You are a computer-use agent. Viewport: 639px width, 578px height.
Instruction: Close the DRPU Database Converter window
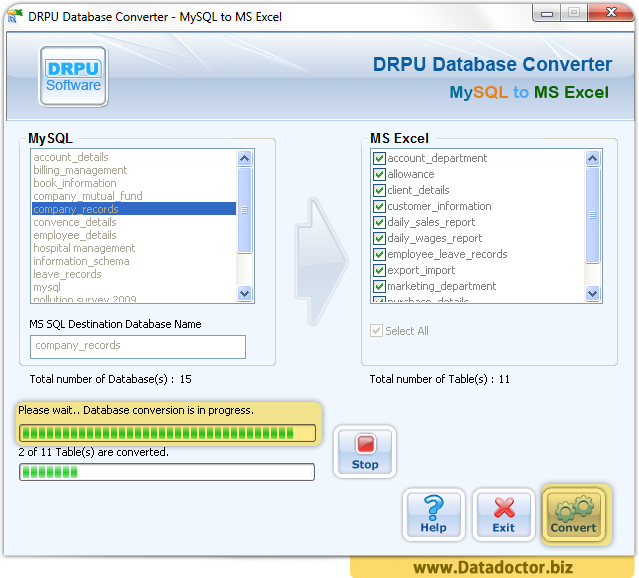(x=611, y=13)
